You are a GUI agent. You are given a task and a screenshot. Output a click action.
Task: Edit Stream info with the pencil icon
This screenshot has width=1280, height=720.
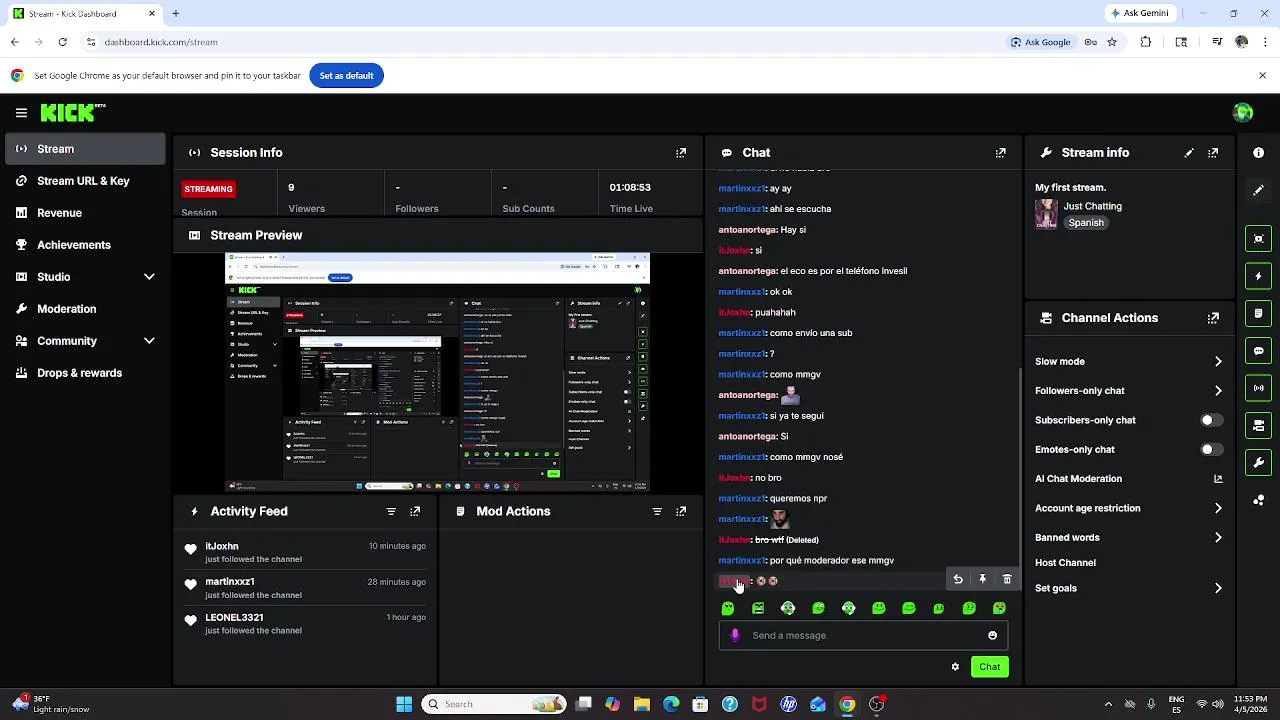coord(1189,153)
